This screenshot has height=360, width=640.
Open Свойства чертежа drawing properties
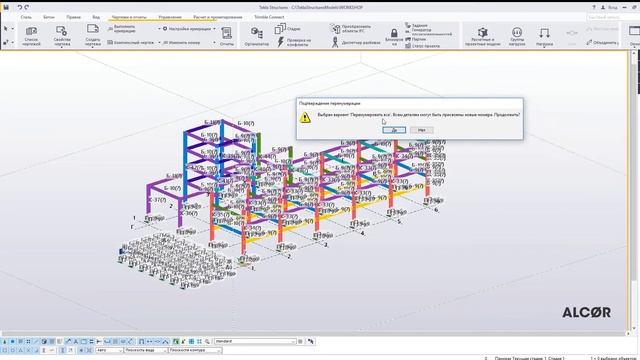click(x=62, y=36)
